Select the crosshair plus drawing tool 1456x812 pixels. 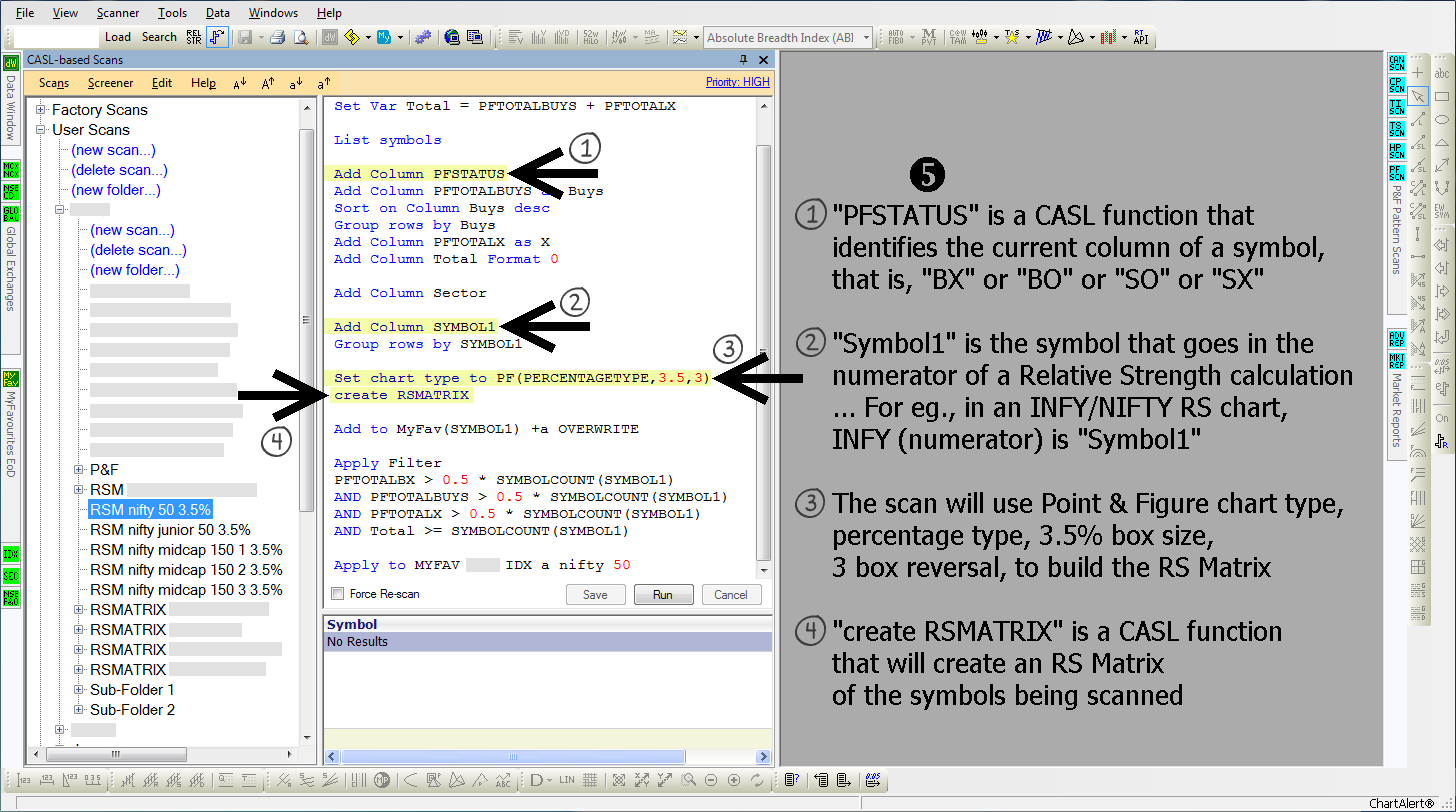pyautogui.click(x=1418, y=73)
